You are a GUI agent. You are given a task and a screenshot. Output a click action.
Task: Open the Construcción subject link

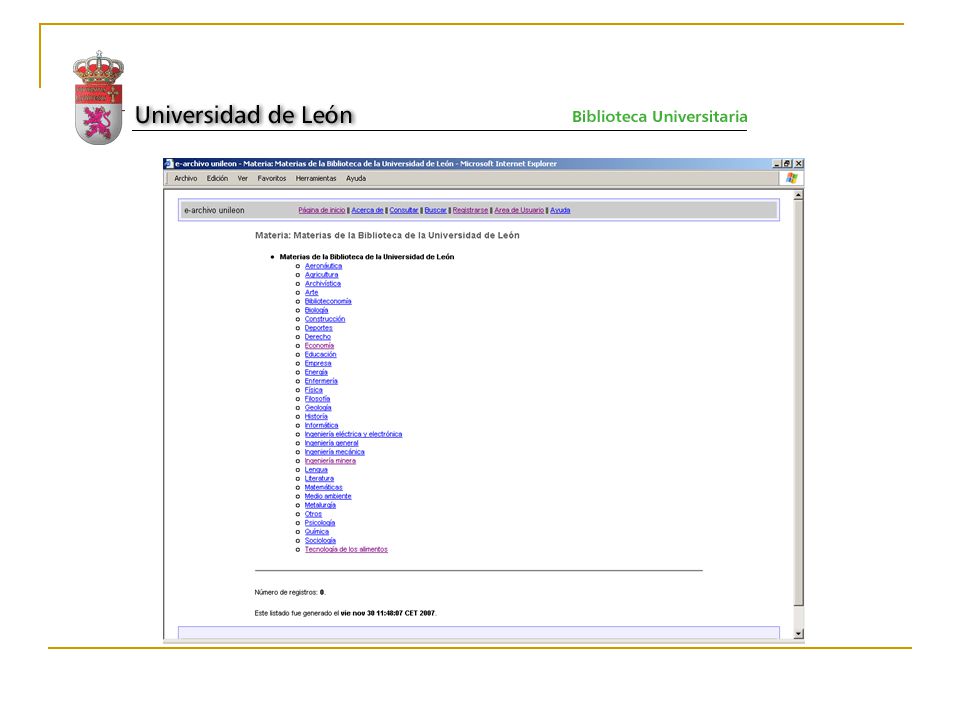[x=325, y=319]
